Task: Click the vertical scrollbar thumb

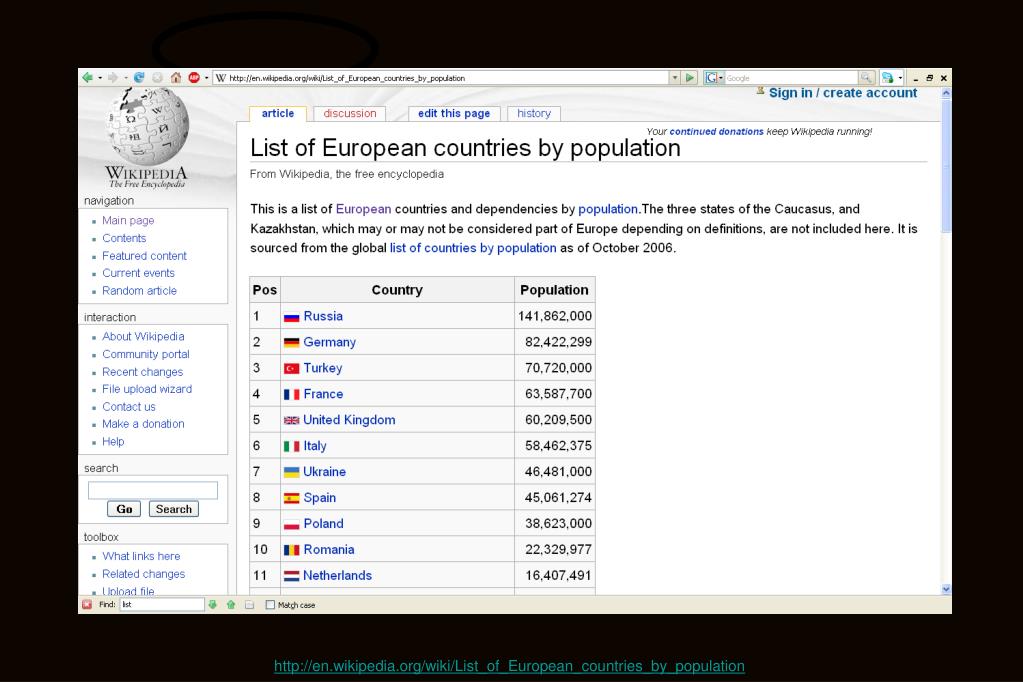Action: [x=946, y=165]
